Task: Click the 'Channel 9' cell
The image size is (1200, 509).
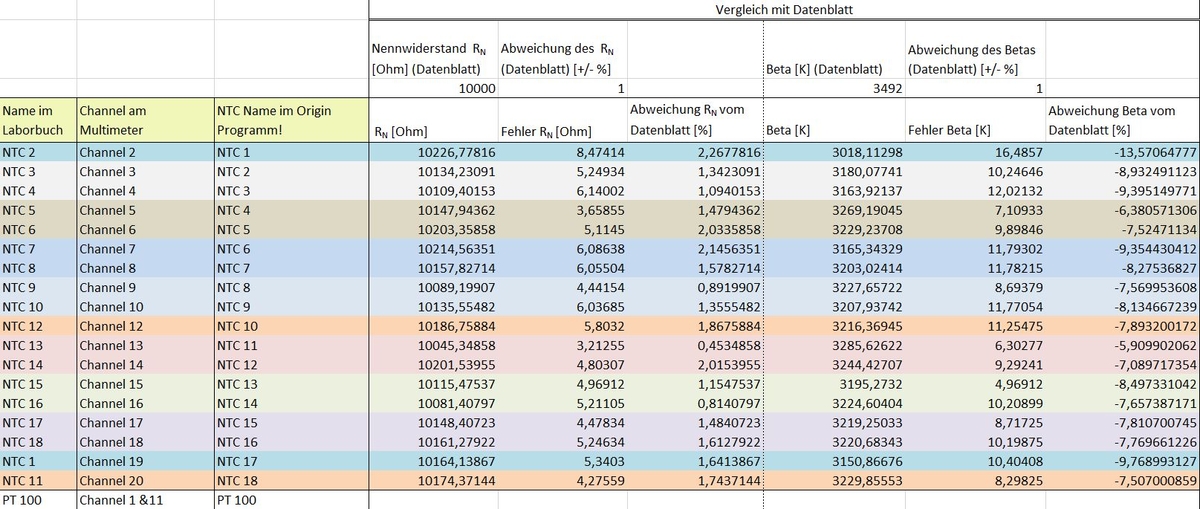Action: [x=145, y=288]
